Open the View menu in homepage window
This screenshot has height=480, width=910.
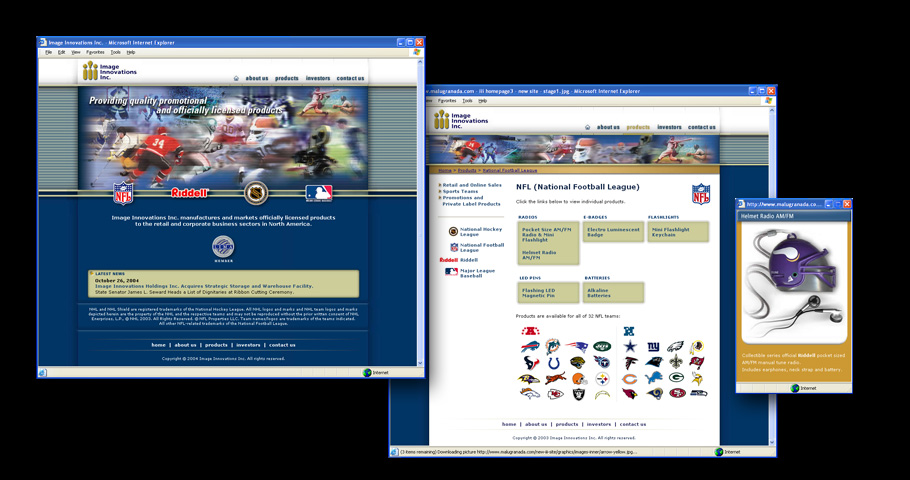(x=76, y=52)
